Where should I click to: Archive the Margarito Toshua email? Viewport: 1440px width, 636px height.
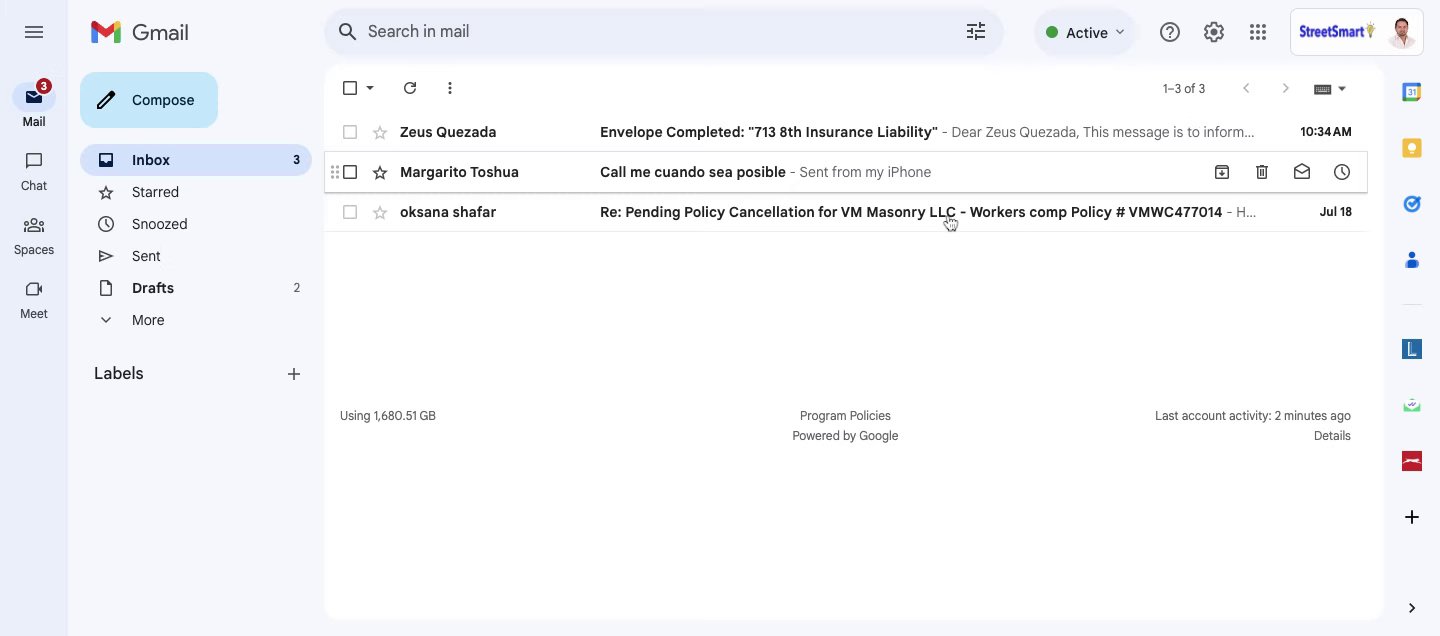1222,172
